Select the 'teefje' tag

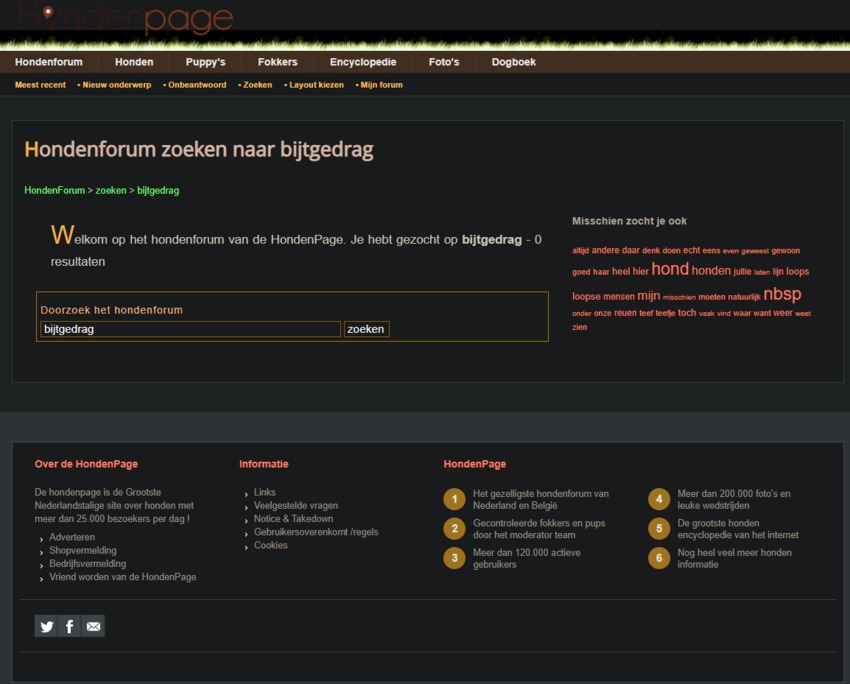pos(665,313)
